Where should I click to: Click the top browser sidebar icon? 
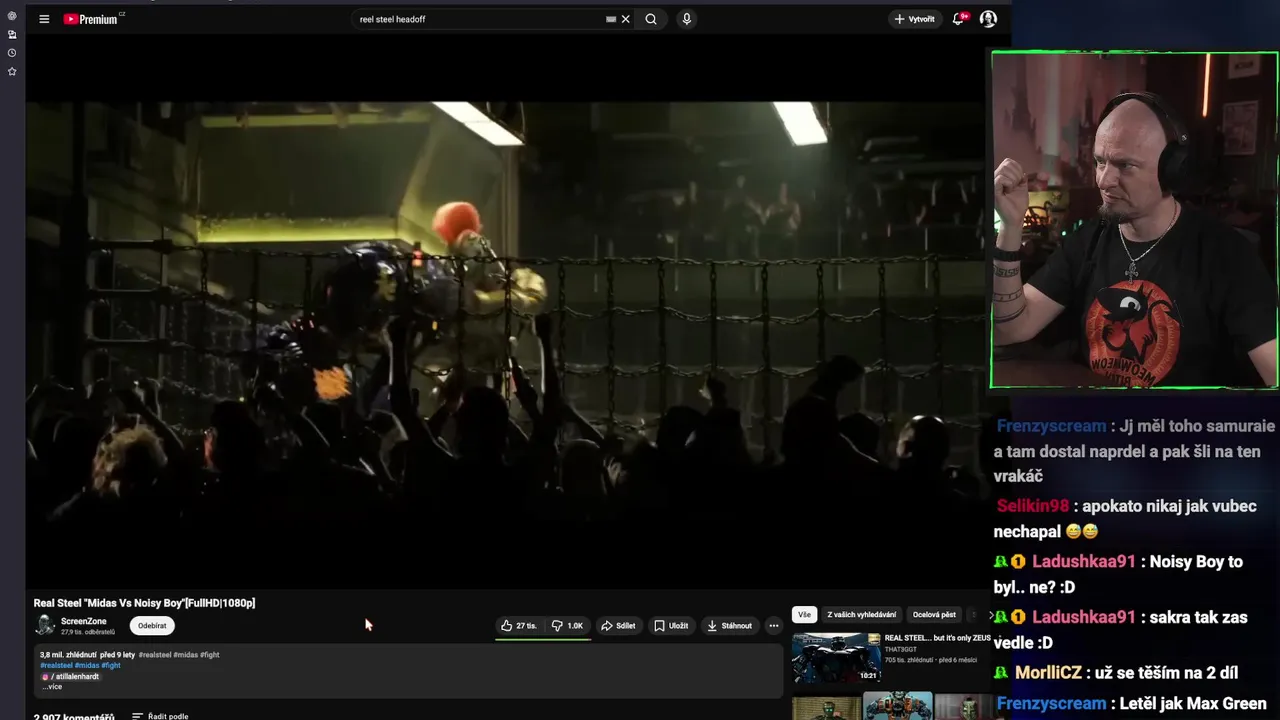tap(12, 16)
